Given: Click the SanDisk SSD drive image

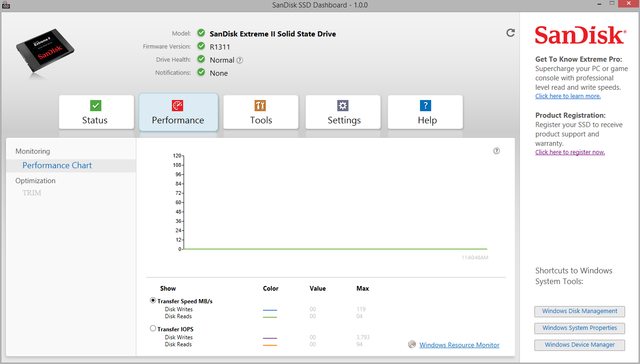Looking at the screenshot, I should click(x=45, y=51).
